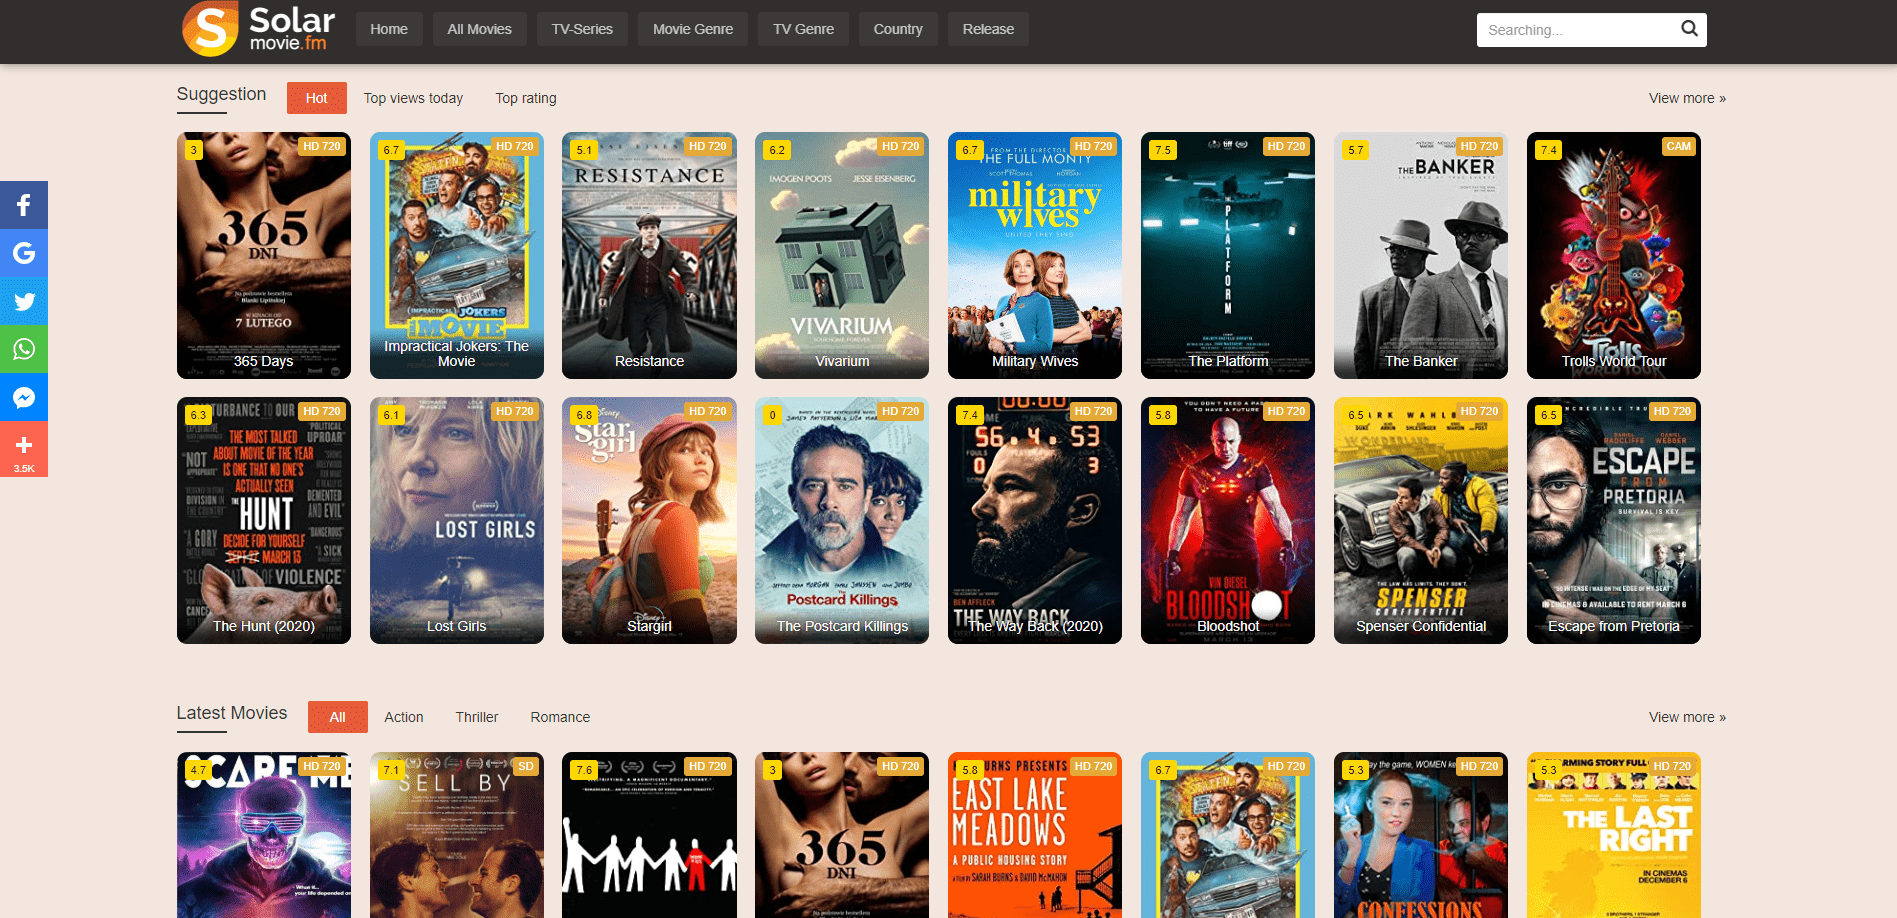Click SD badge on Sell By poster
Screen dimensions: 1897x918
(526, 766)
